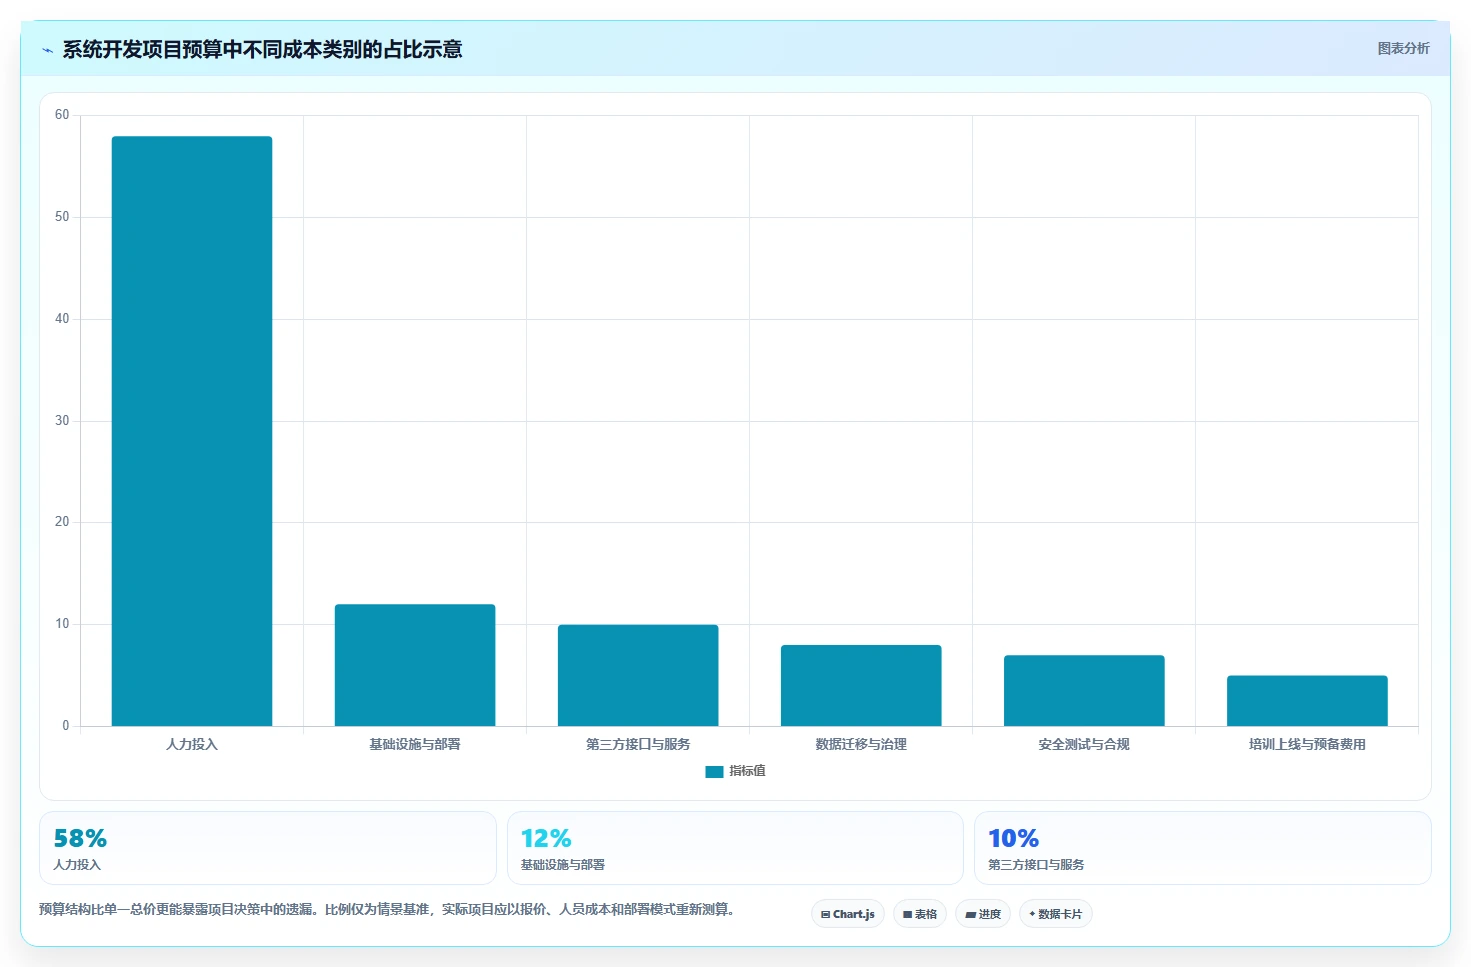The height and width of the screenshot is (967, 1471).
Task: Click the footnote text about 预算结构
Action: pos(387,909)
